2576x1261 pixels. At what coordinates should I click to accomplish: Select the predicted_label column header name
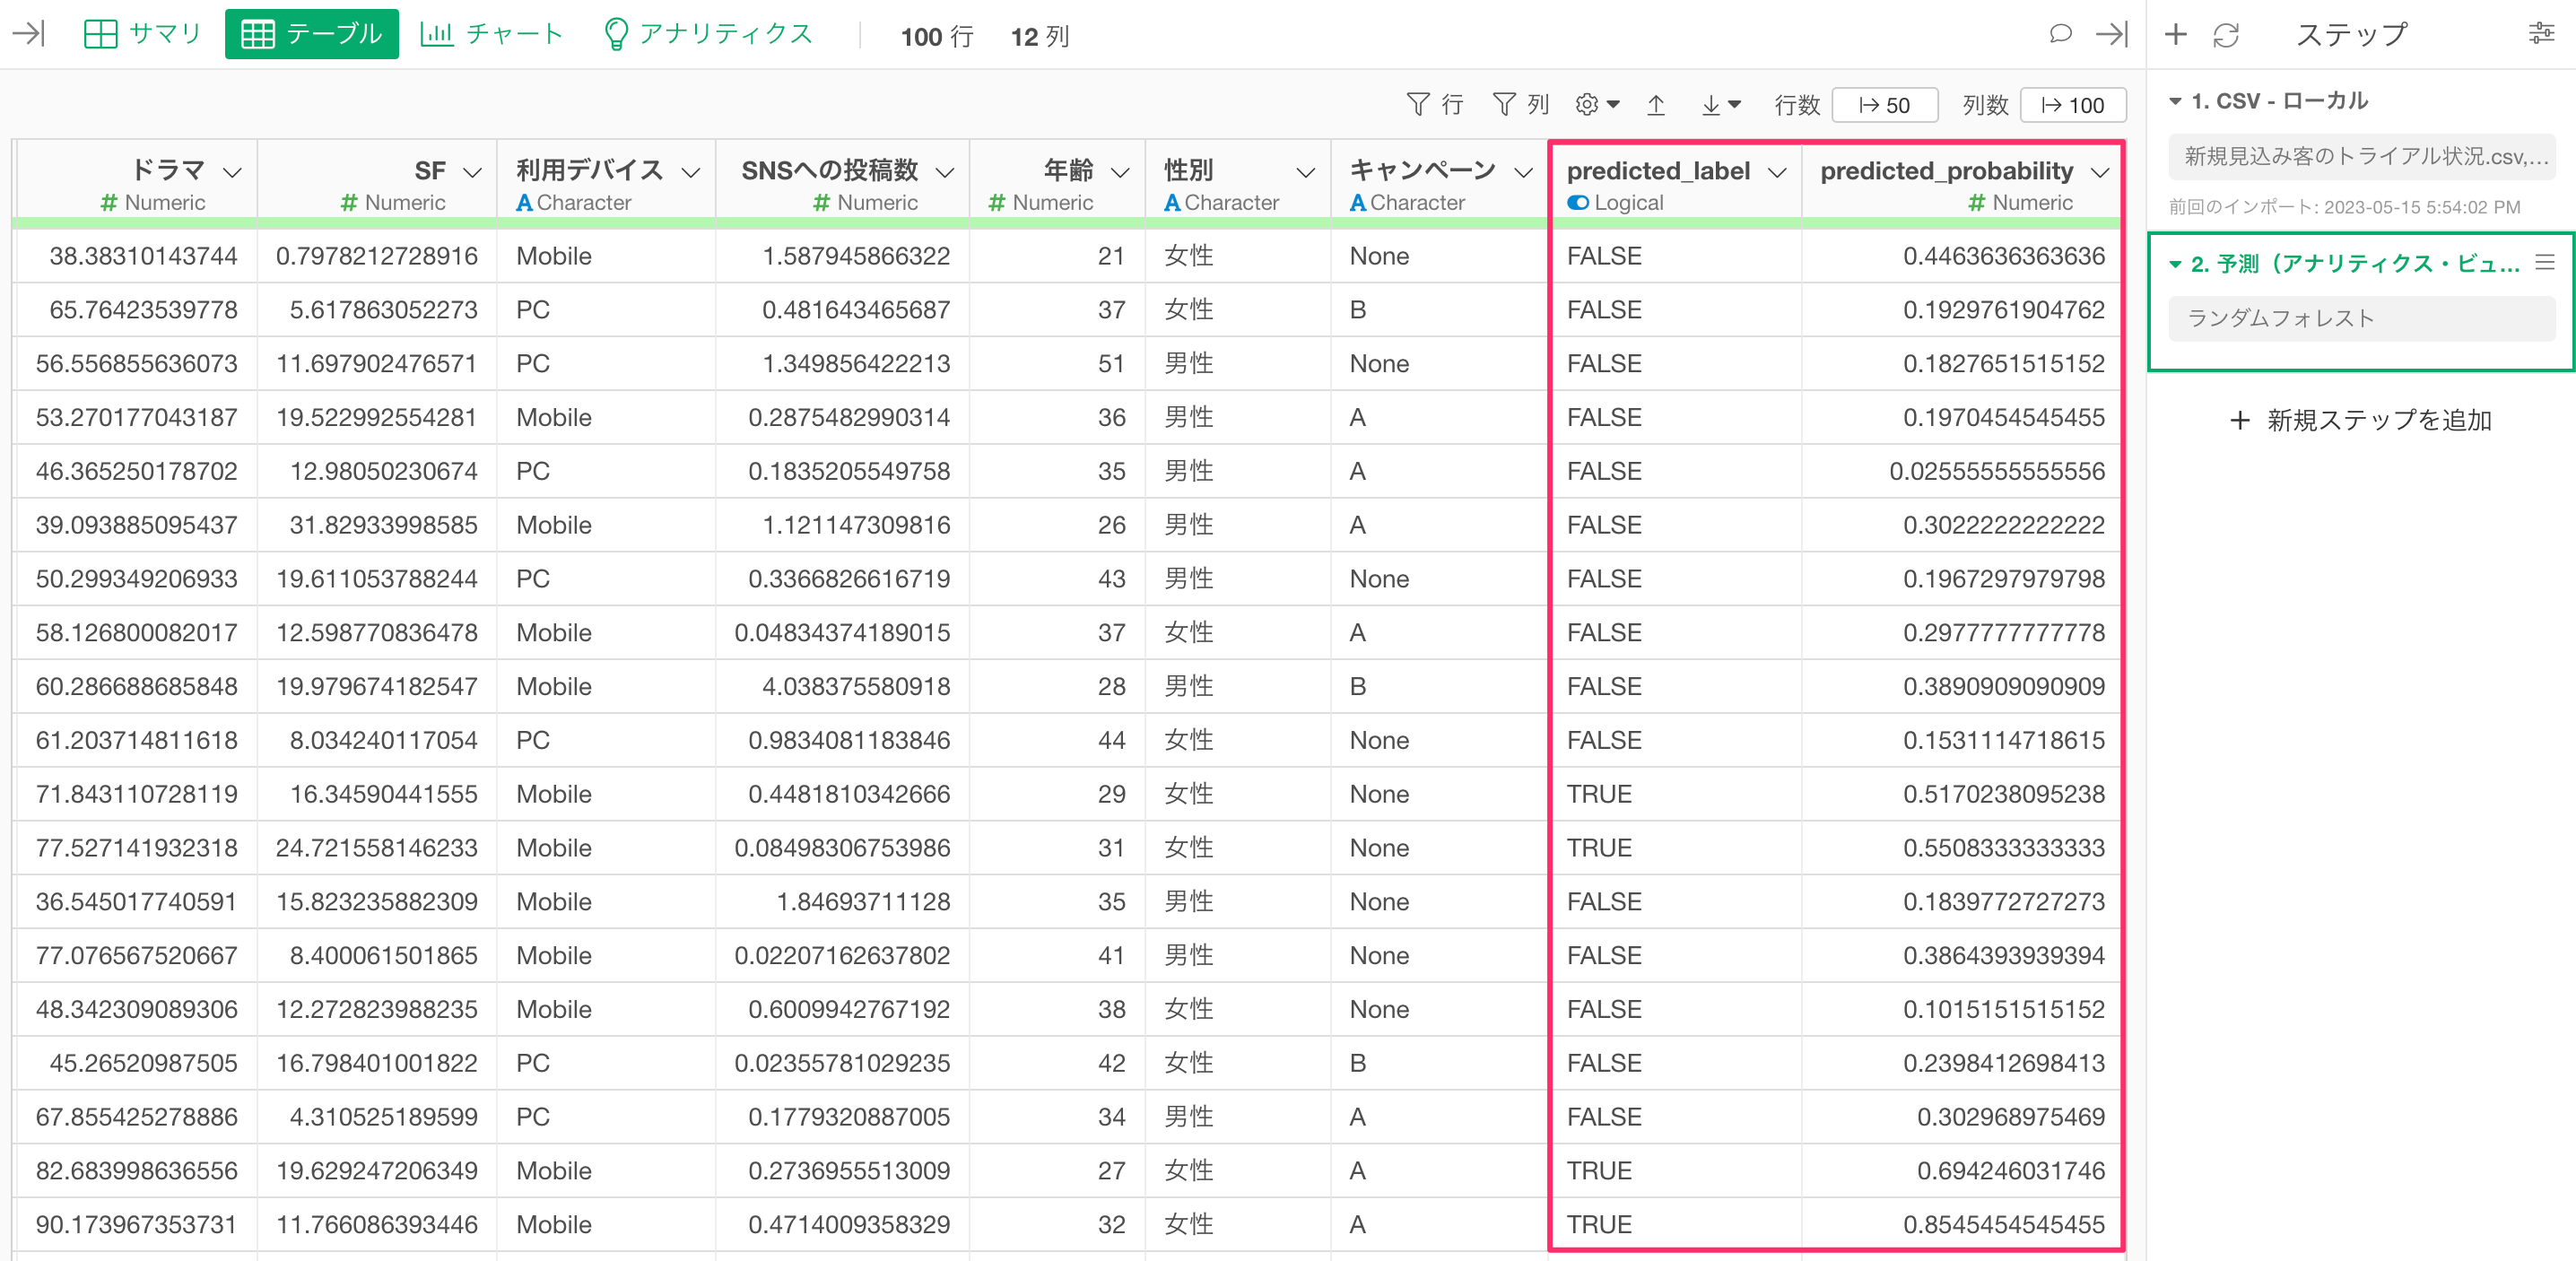click(1658, 171)
